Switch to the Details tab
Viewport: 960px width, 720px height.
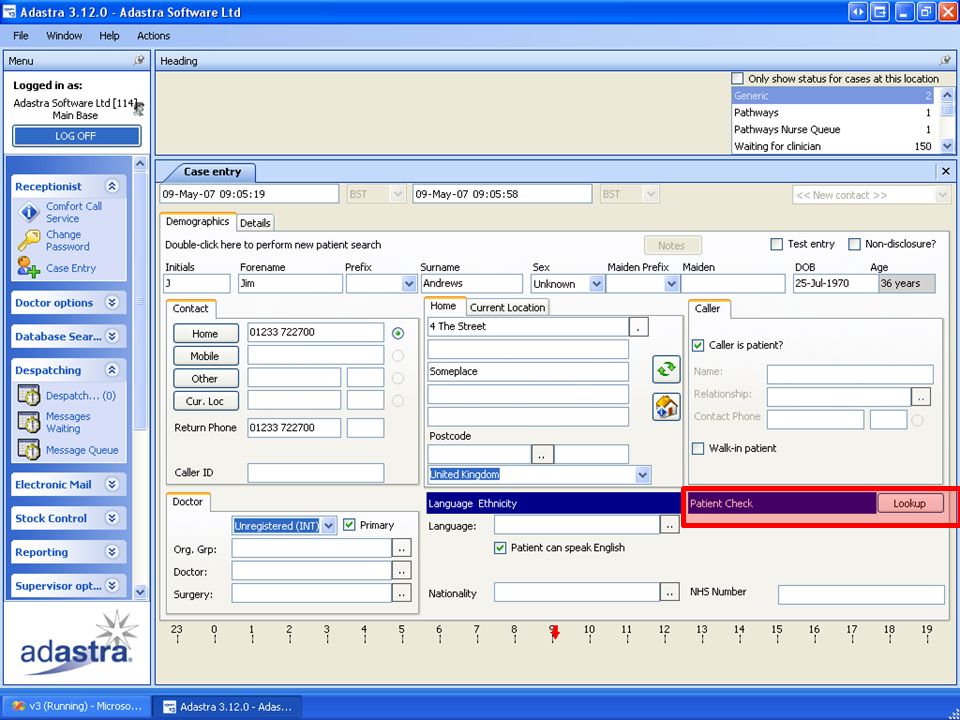pos(255,223)
